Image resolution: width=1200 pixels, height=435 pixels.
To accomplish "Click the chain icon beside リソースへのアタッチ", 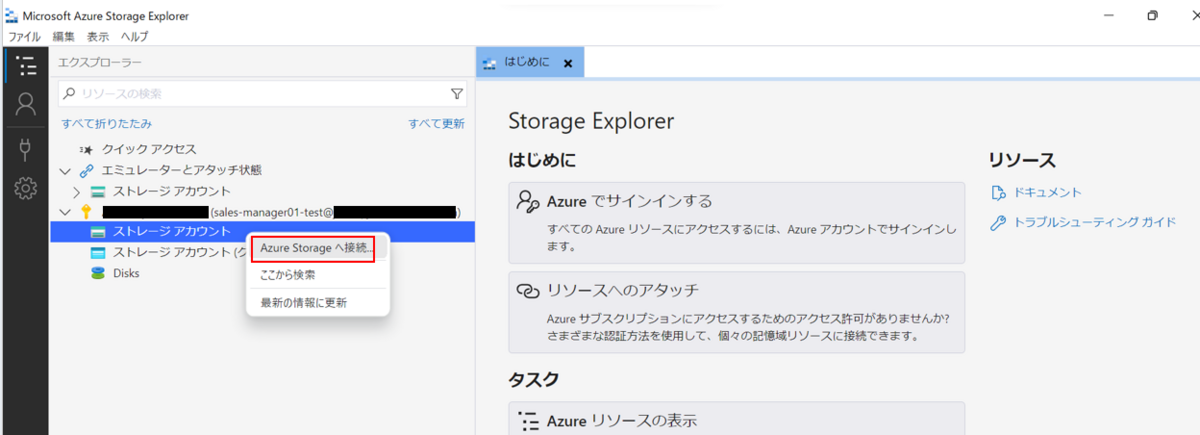I will (x=528, y=290).
